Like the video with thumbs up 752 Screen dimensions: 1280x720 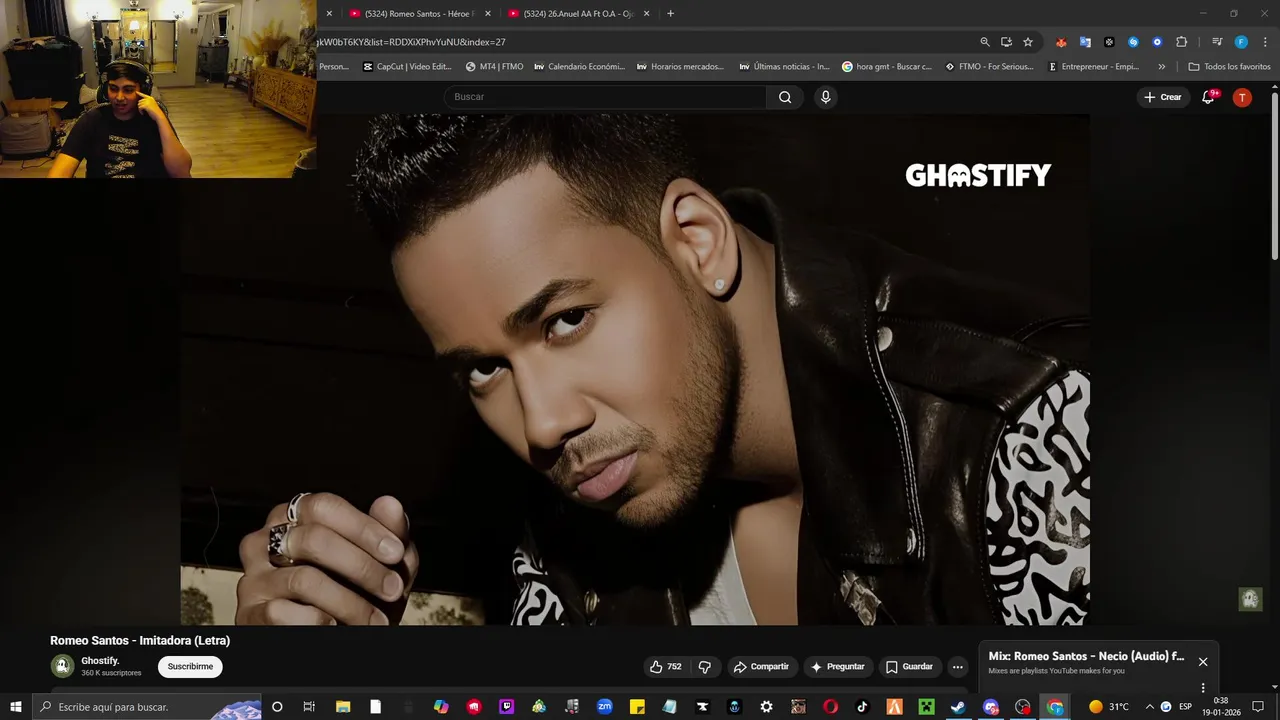click(665, 667)
